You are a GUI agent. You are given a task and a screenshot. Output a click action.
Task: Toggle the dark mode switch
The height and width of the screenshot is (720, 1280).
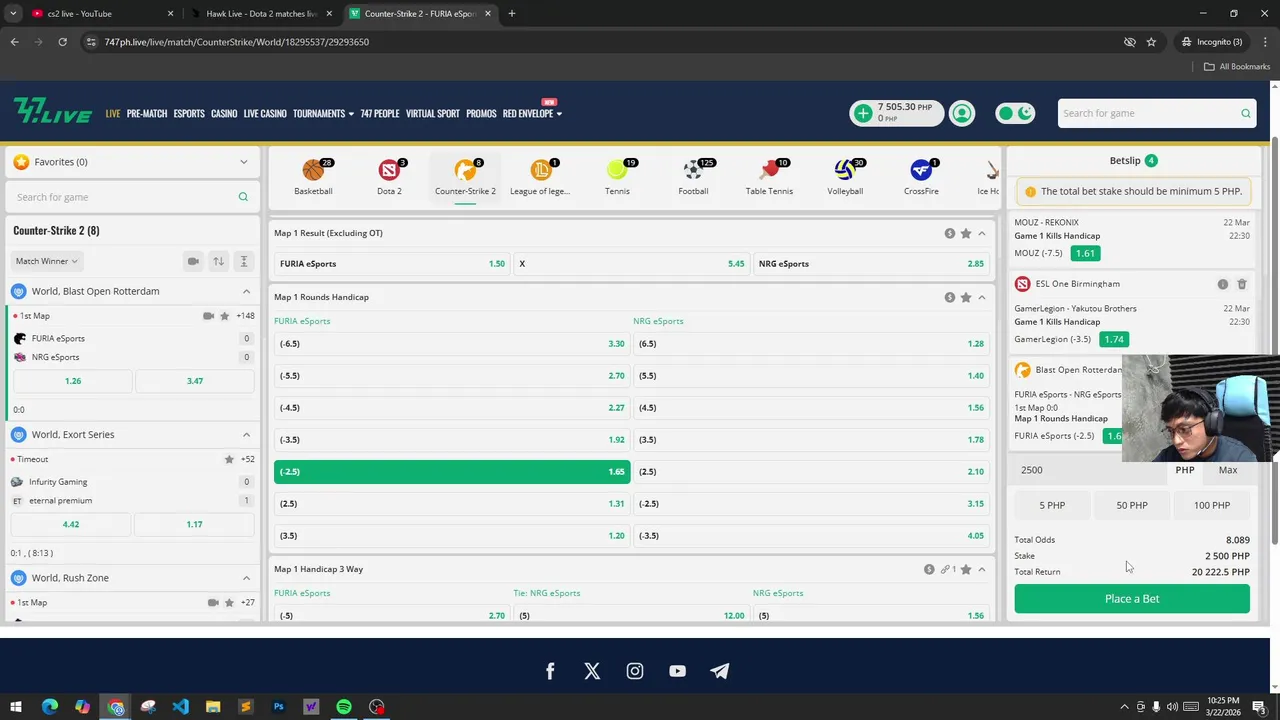click(1016, 113)
